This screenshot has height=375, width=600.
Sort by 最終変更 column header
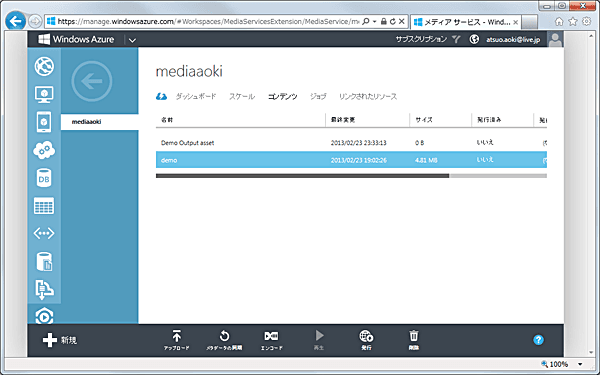(x=367, y=120)
